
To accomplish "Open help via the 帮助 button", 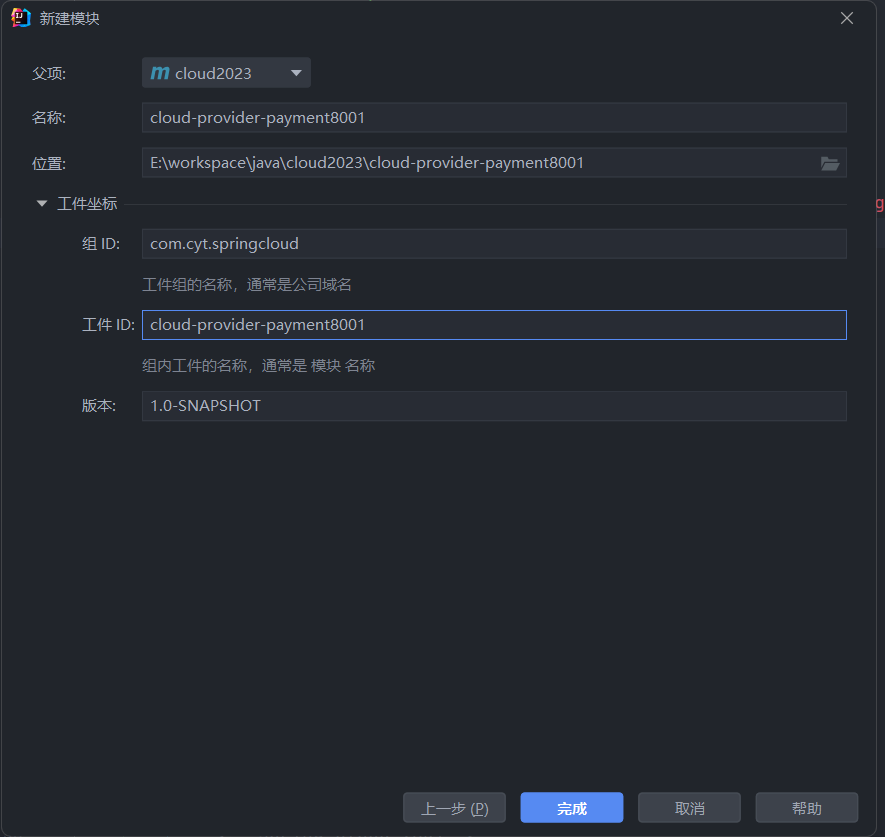I will click(x=806, y=808).
